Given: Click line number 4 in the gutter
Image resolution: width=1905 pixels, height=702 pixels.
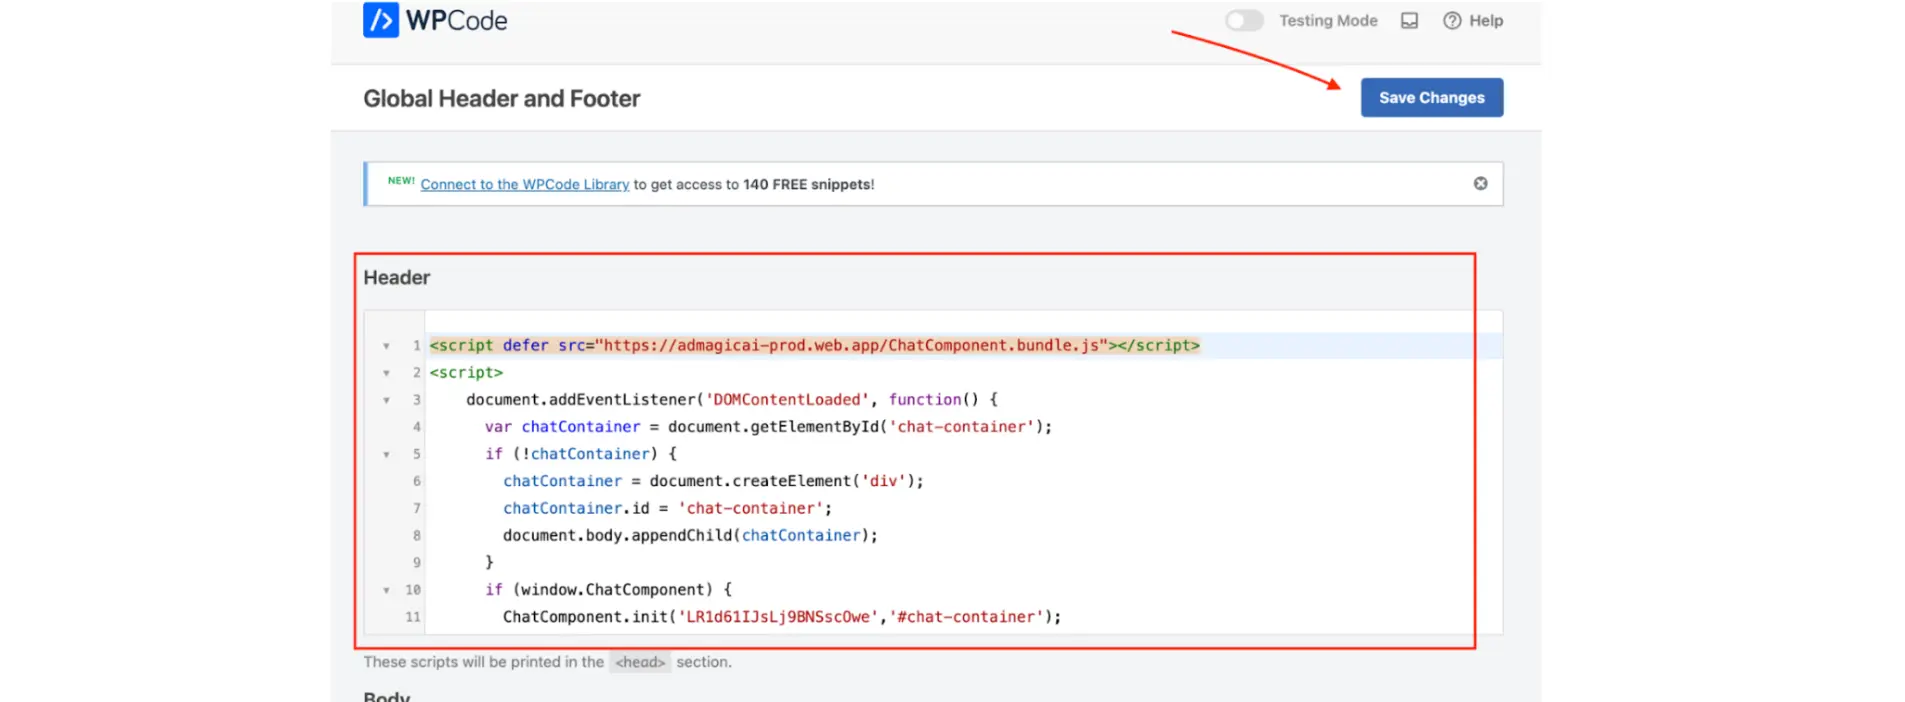Looking at the screenshot, I should (416, 427).
